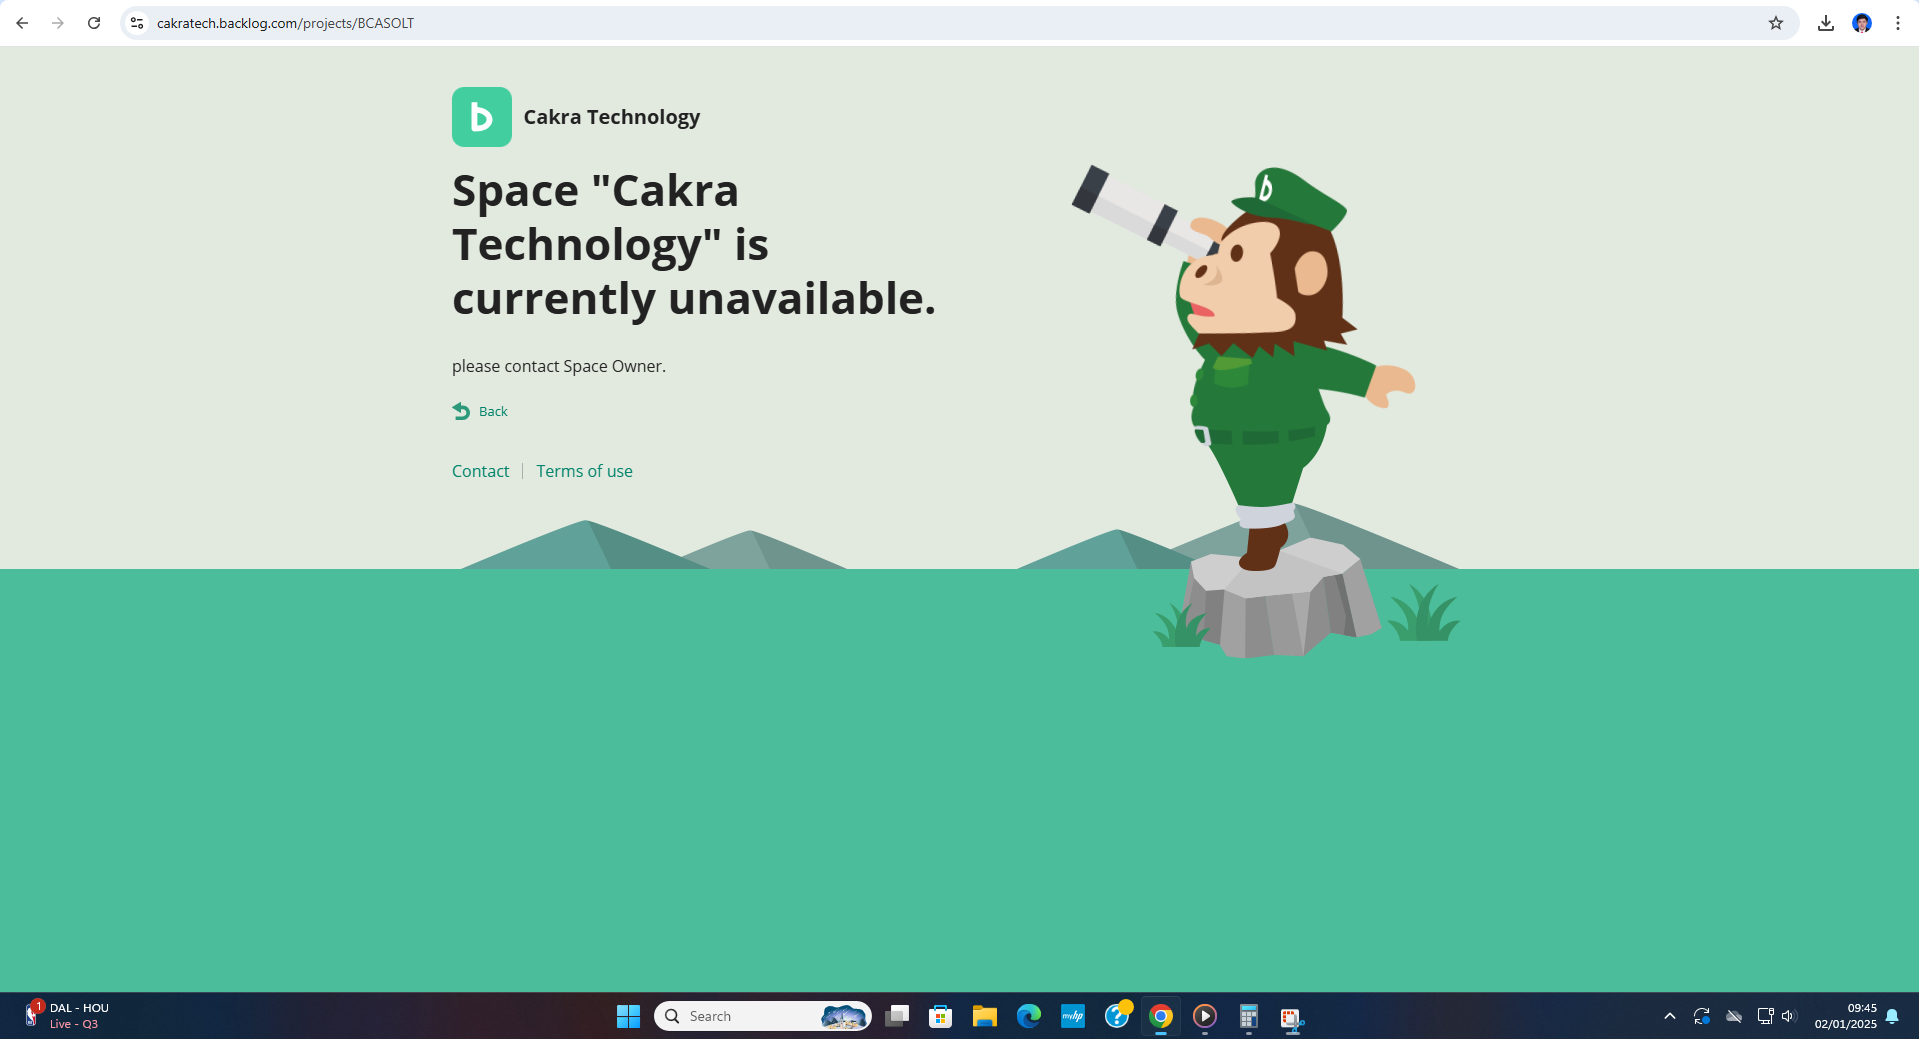This screenshot has width=1919, height=1039.
Task: Click the sync status tray icon
Action: pyautogui.click(x=1702, y=1016)
